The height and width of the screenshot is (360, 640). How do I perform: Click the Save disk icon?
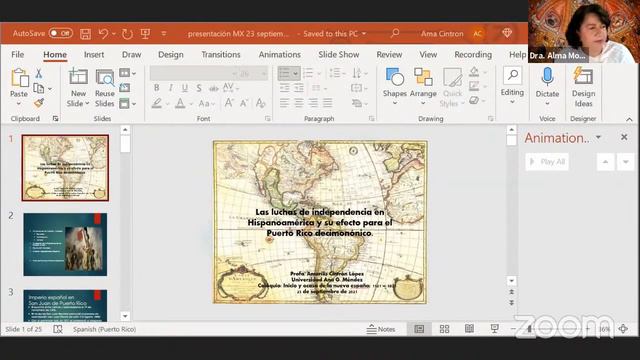point(85,33)
